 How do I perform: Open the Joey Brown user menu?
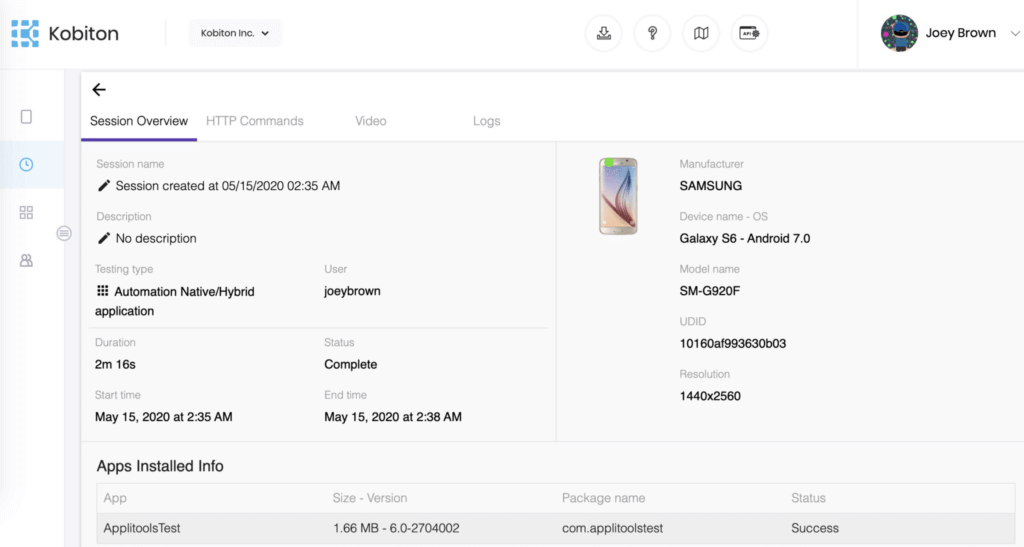coord(948,33)
